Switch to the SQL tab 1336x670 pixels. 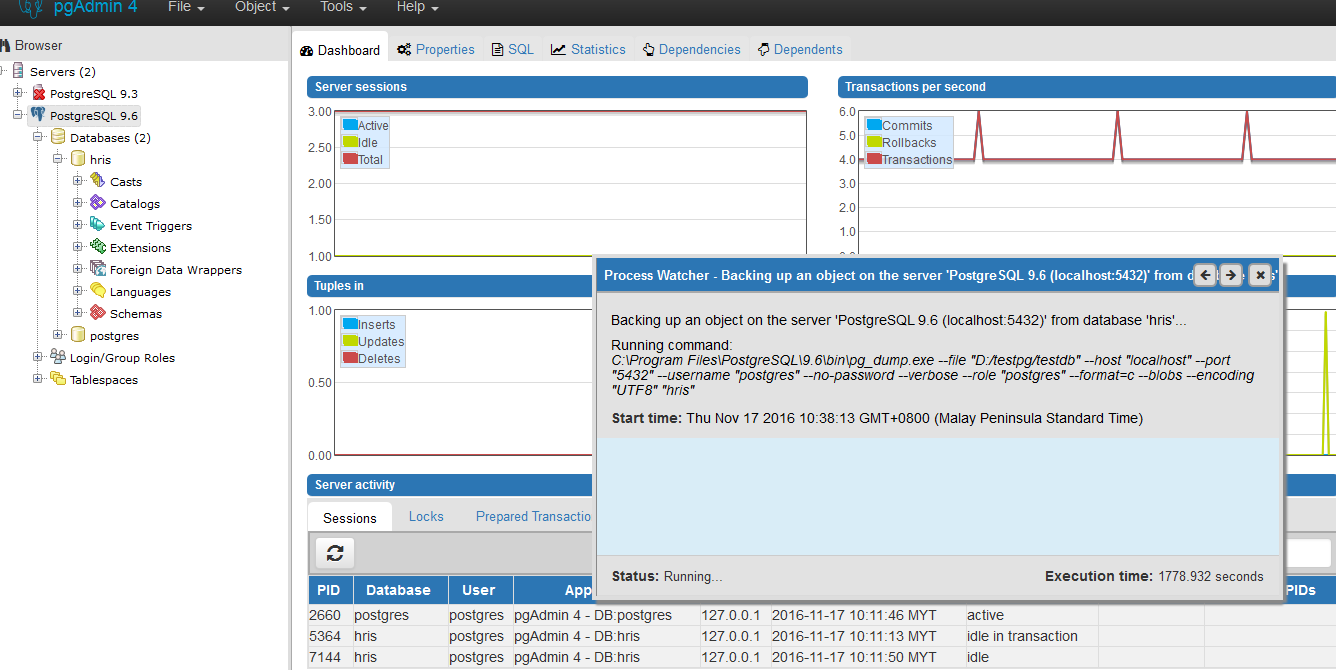(513, 49)
